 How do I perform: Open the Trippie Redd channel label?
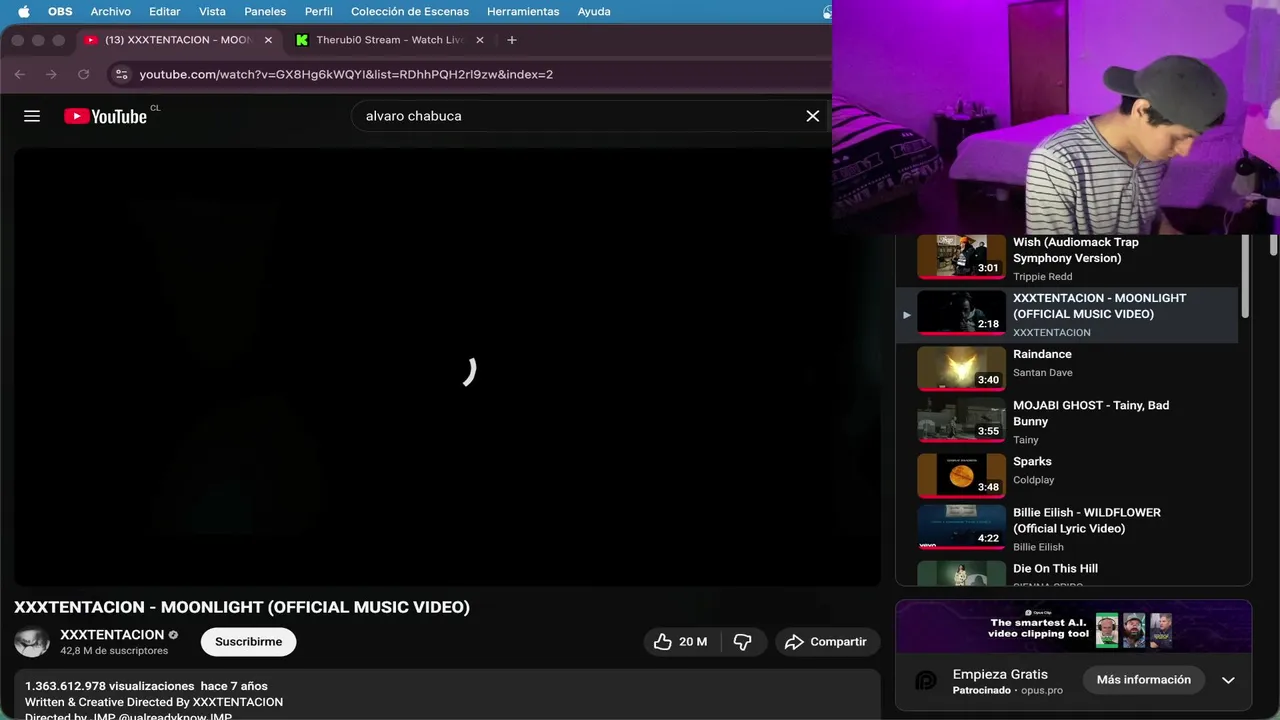coord(1042,277)
